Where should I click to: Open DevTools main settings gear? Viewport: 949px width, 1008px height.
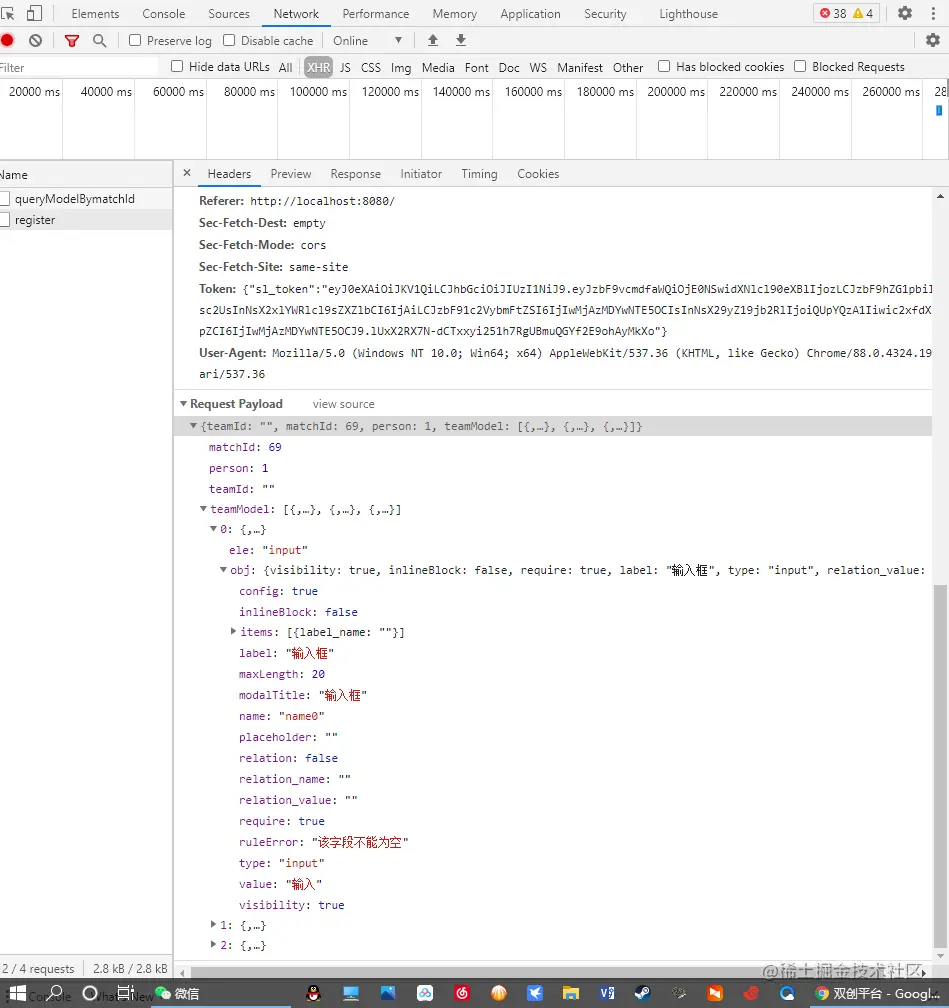(x=905, y=13)
